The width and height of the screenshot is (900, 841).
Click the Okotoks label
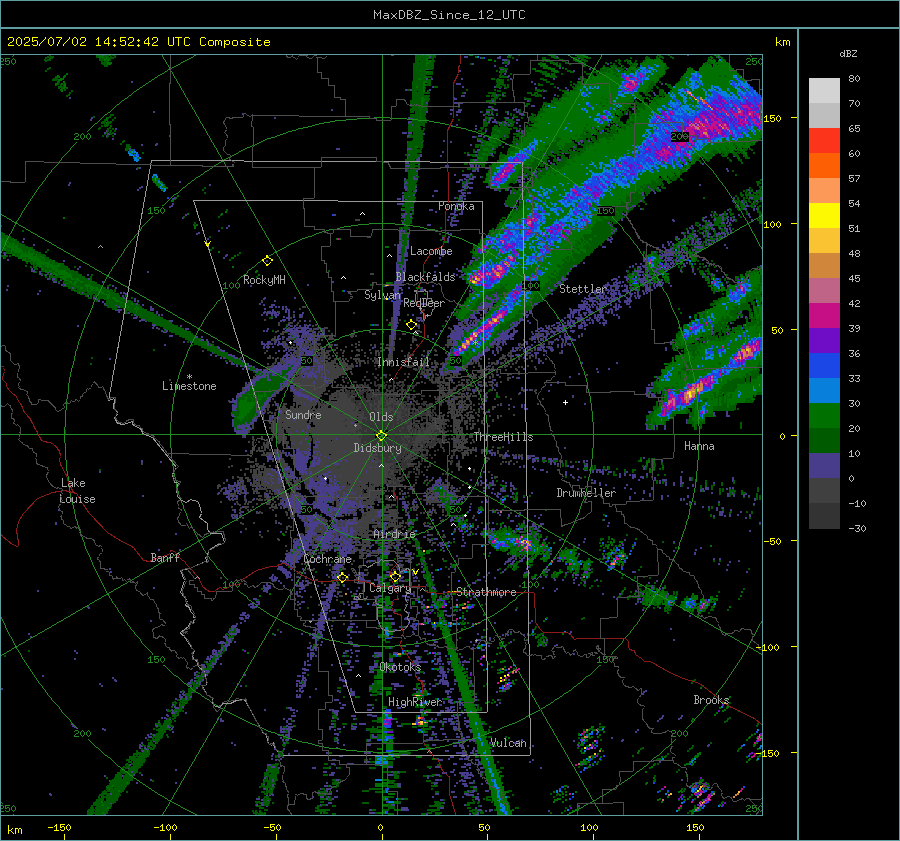[x=400, y=667]
